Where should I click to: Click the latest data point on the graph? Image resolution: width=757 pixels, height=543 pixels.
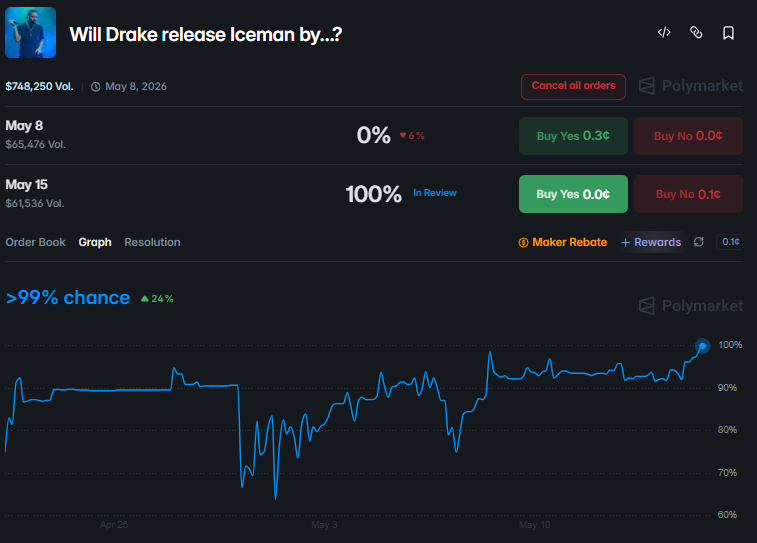point(702,346)
